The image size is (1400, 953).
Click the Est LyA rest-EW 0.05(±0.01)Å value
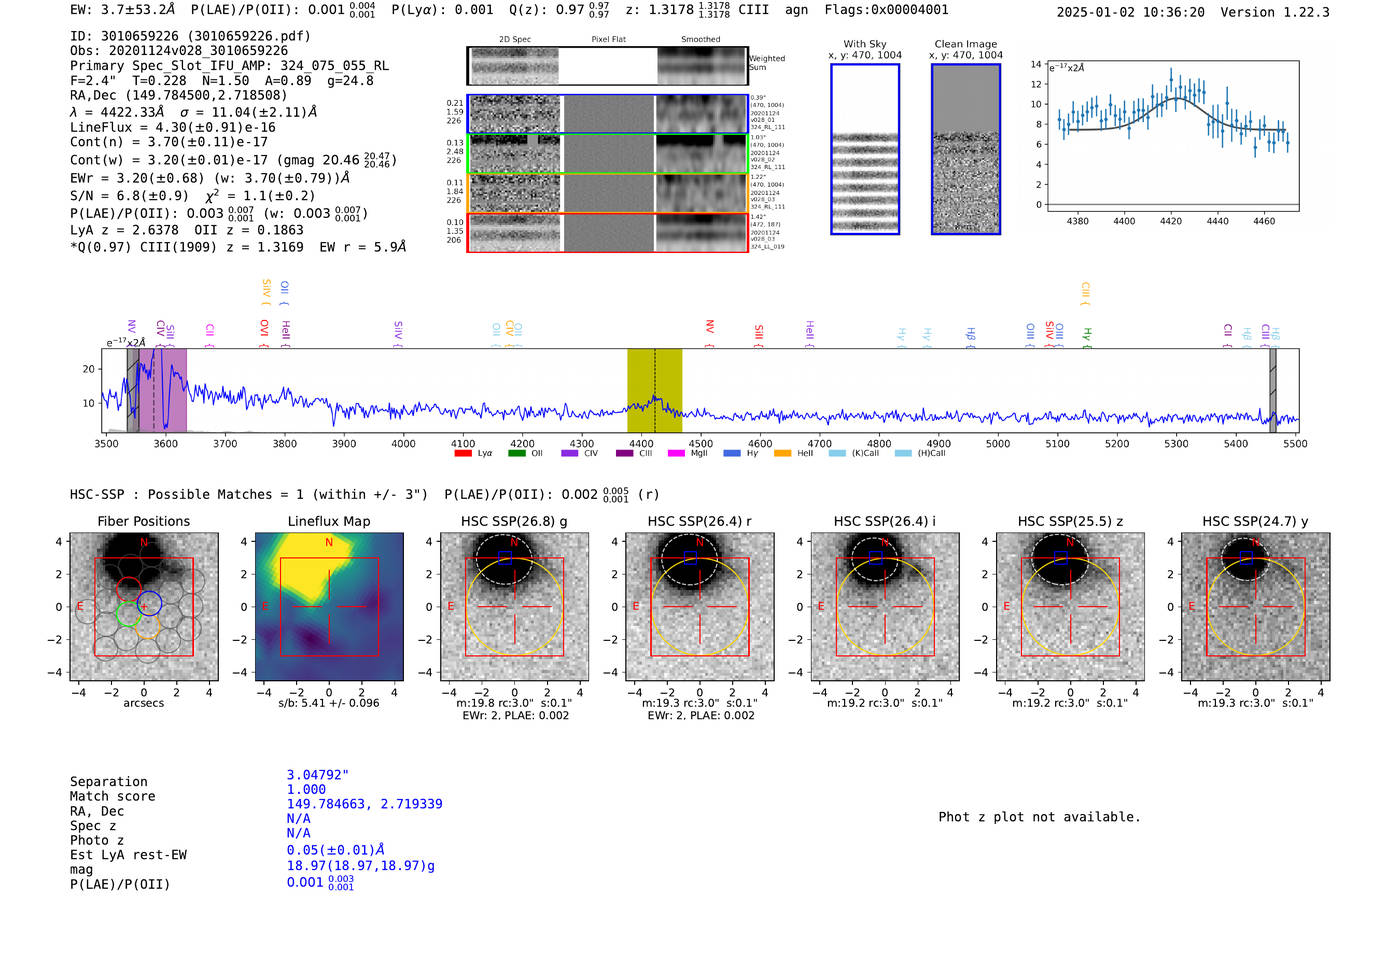pos(335,849)
